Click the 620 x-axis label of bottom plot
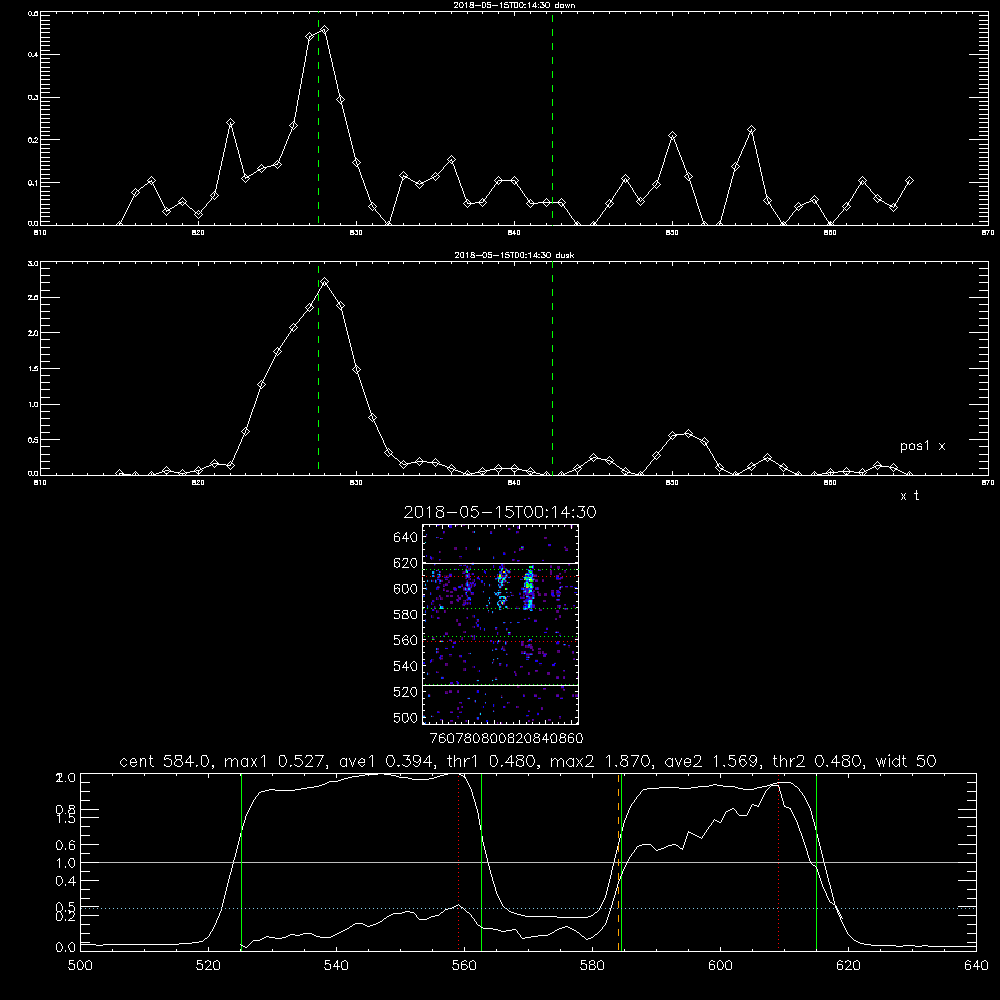Viewport: 1000px width, 1000px height. (848, 966)
